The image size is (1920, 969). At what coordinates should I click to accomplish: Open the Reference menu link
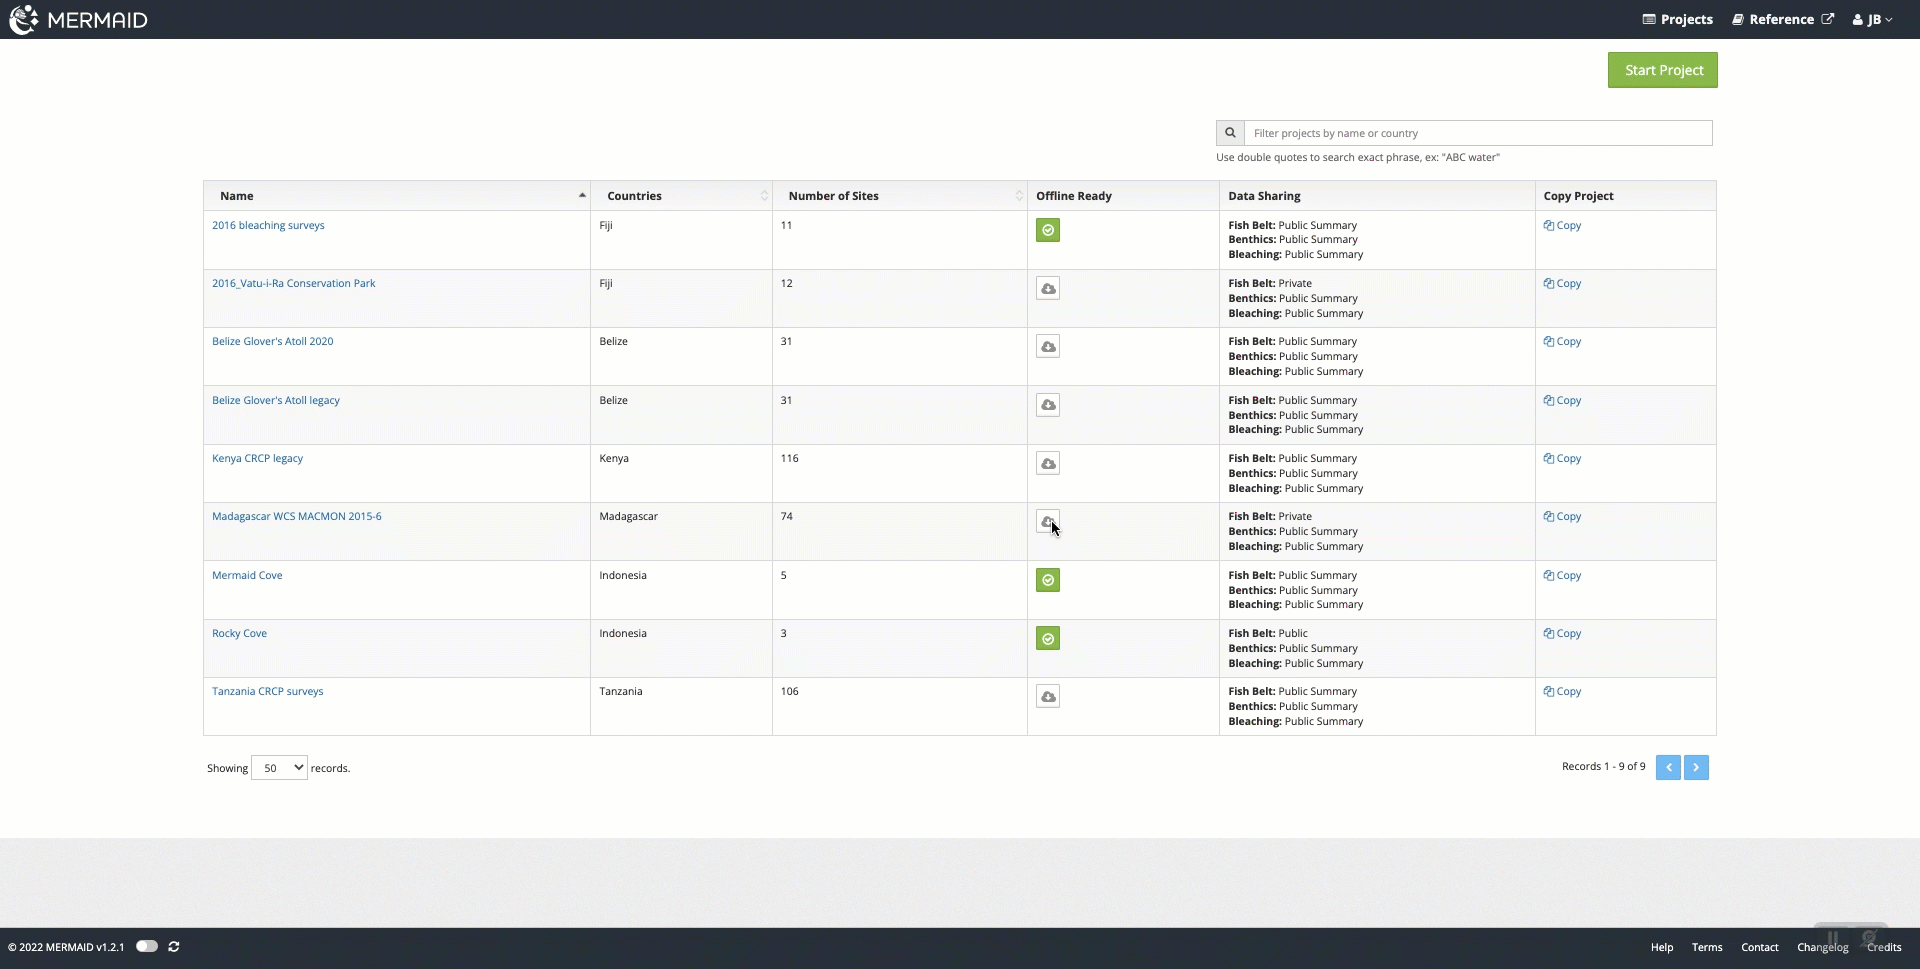coord(1782,20)
